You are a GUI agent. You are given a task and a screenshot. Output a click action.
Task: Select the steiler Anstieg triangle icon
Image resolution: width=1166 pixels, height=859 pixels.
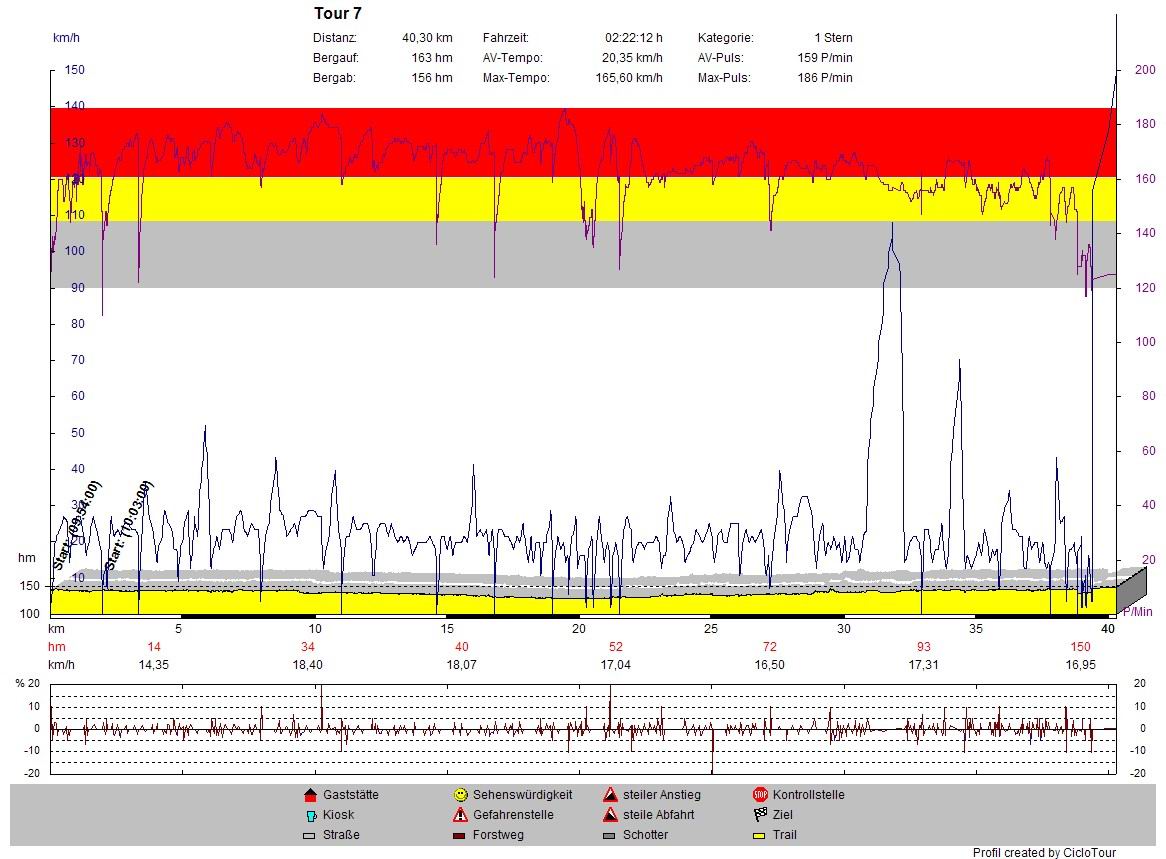pyautogui.click(x=610, y=795)
